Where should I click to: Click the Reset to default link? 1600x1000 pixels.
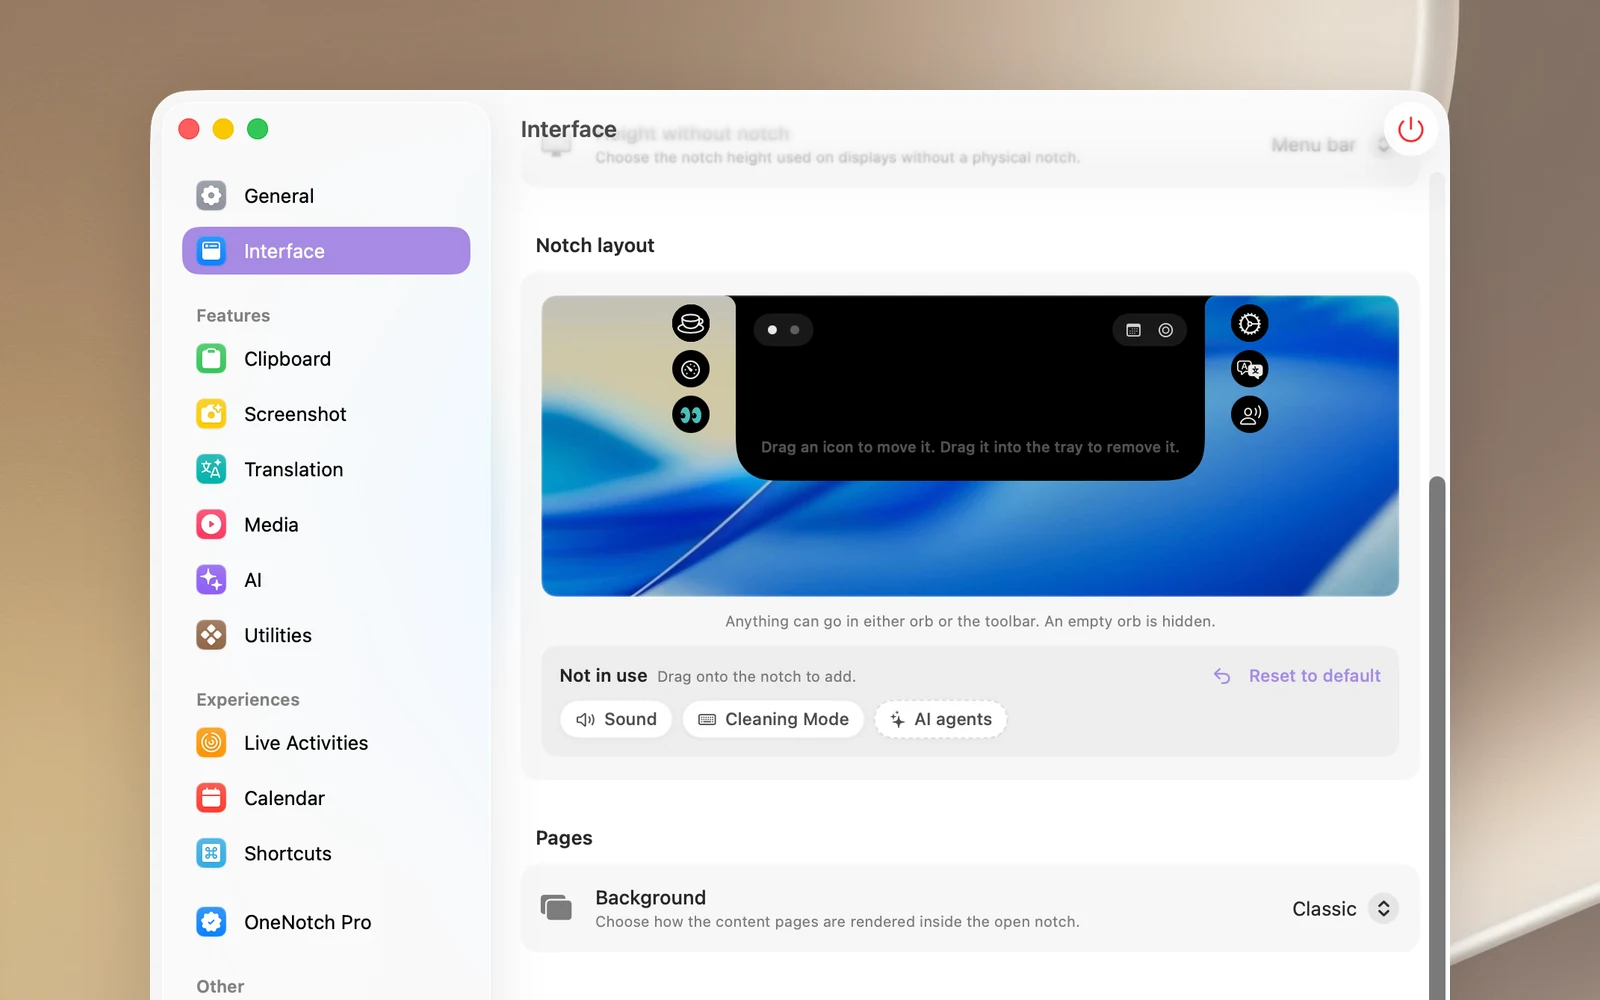[x=1314, y=676]
